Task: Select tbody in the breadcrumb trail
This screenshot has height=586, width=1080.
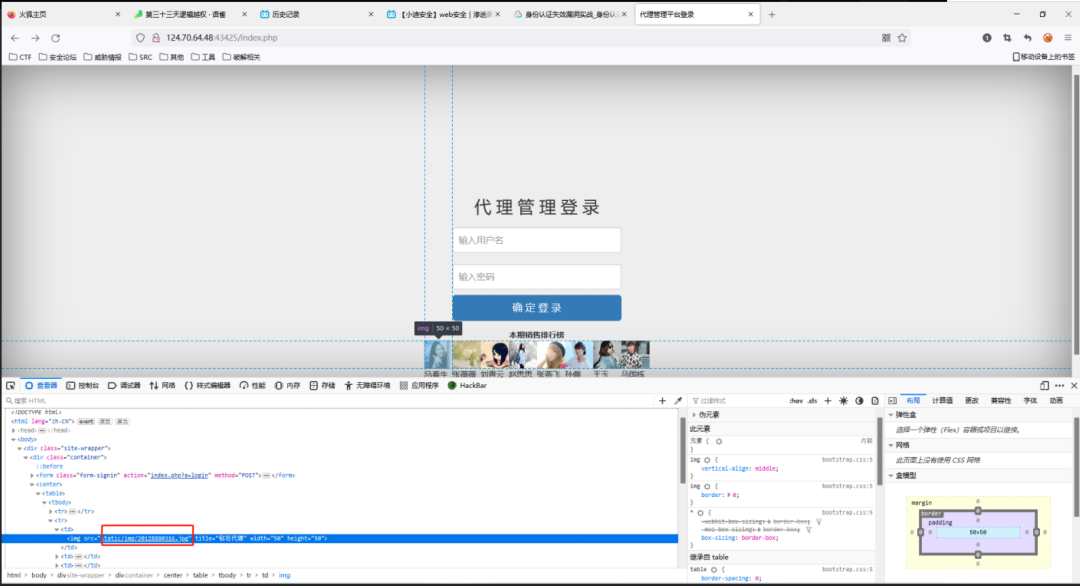Action: click(227, 575)
